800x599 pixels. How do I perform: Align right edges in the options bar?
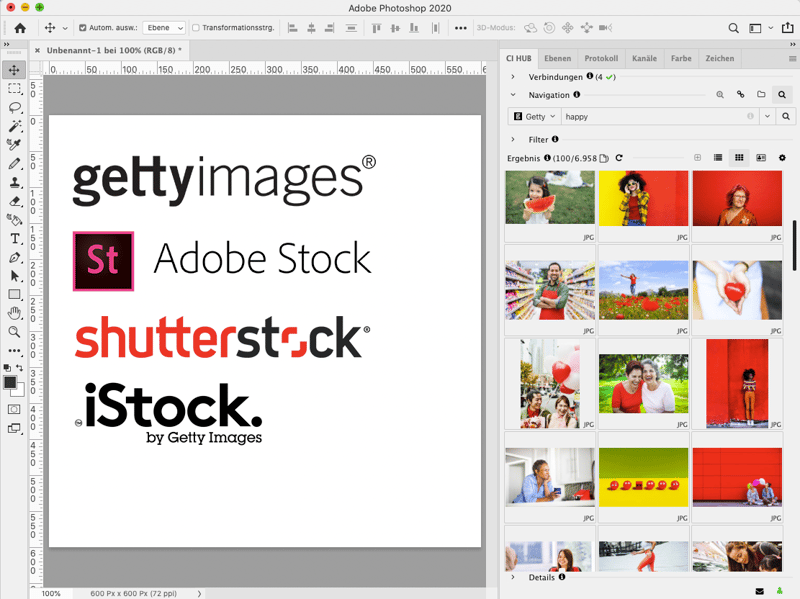(x=330, y=28)
